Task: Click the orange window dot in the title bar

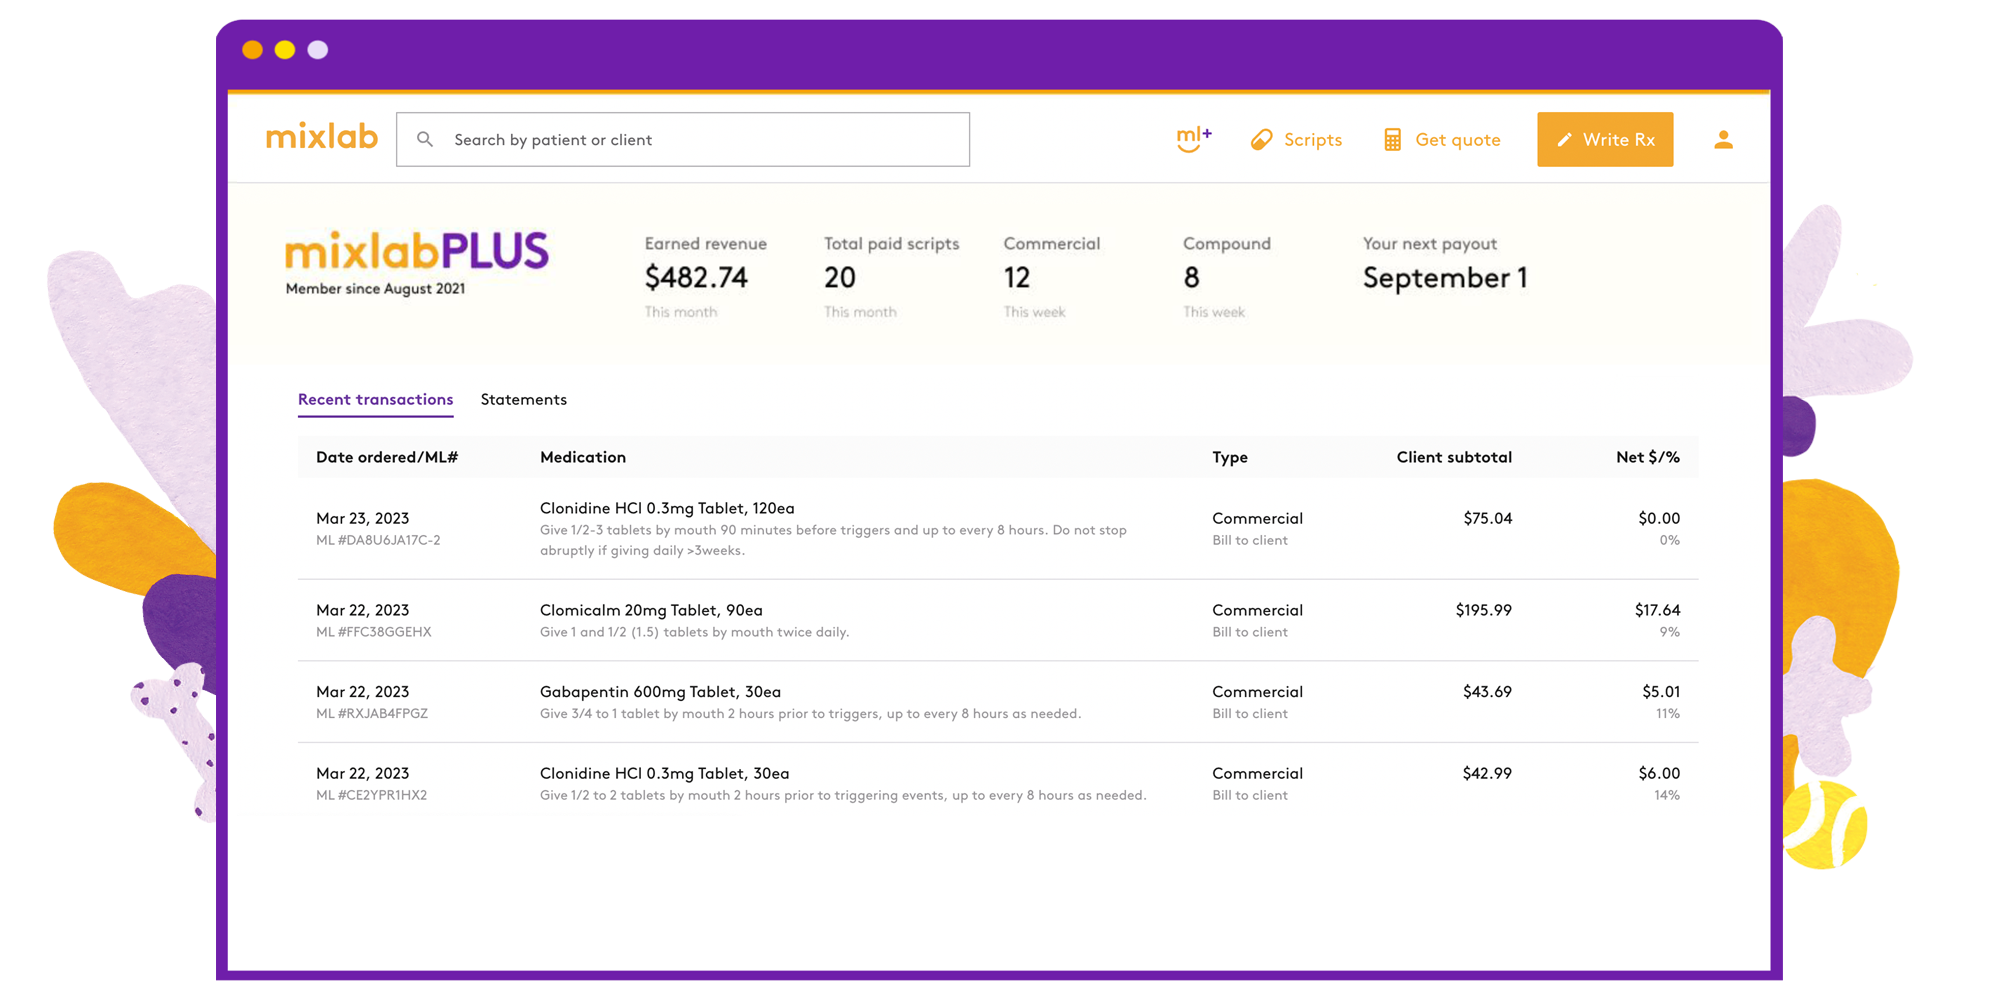Action: [x=253, y=50]
